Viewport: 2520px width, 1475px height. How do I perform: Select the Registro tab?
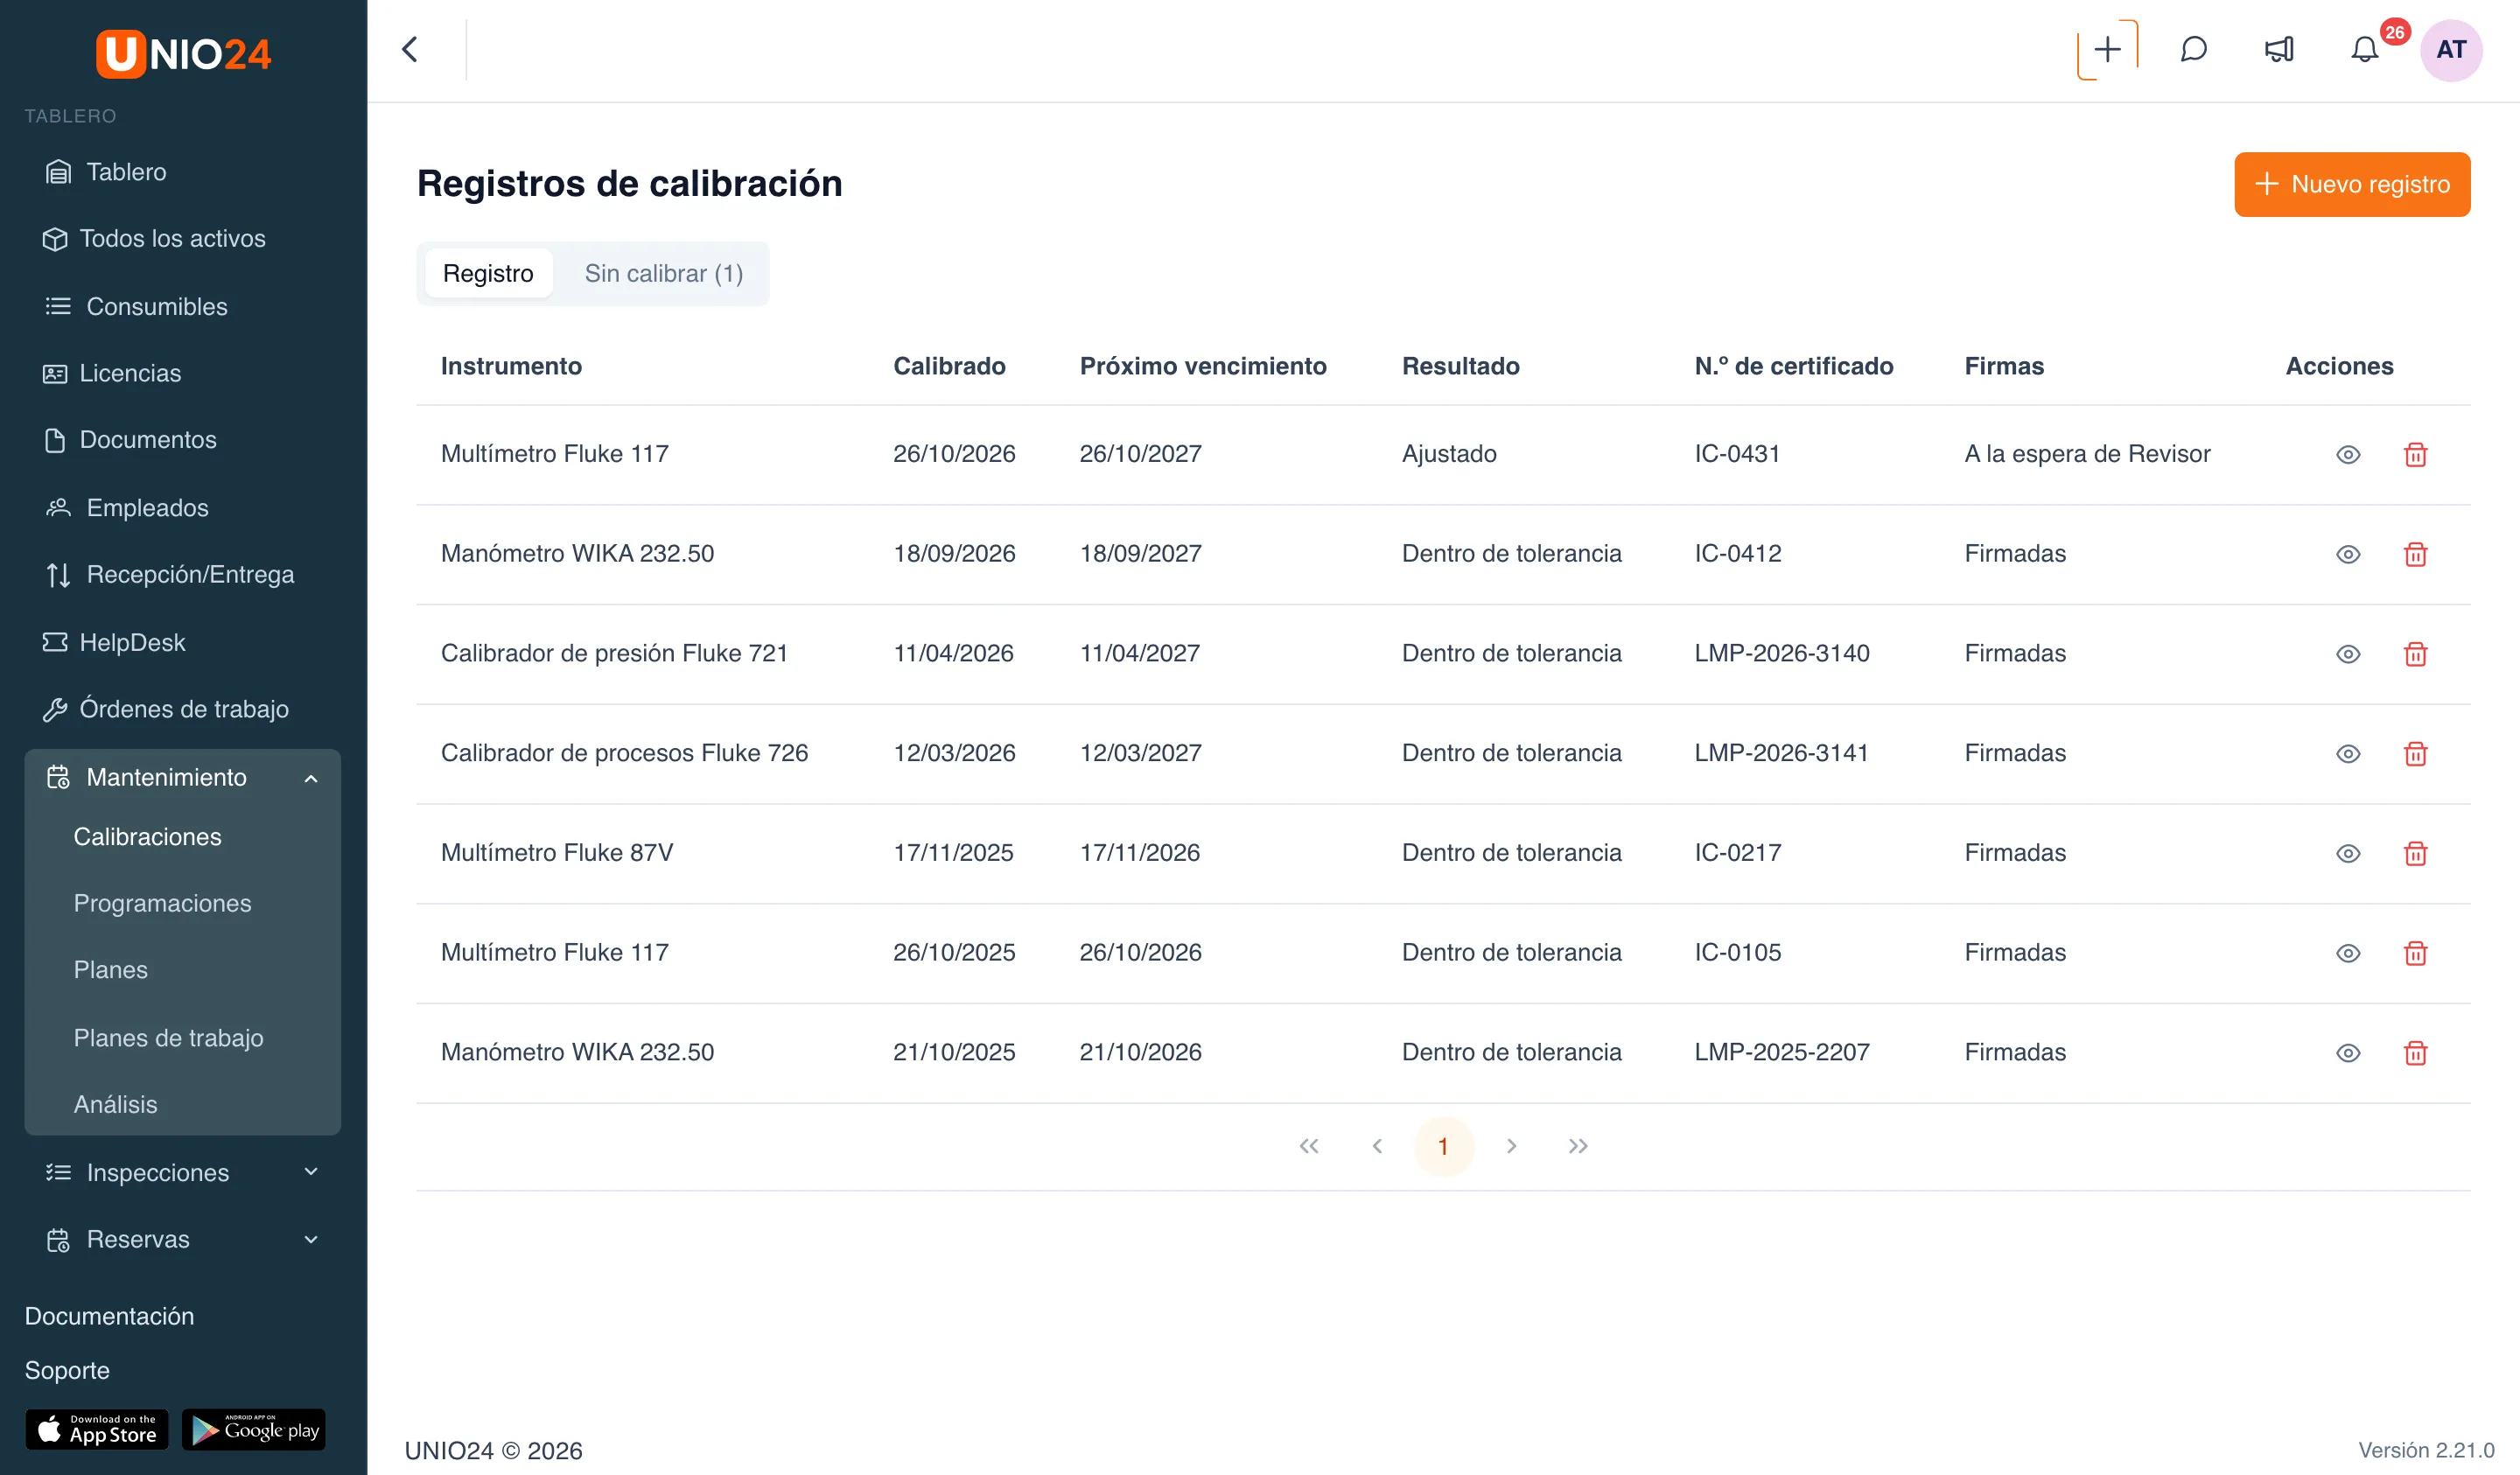488,273
